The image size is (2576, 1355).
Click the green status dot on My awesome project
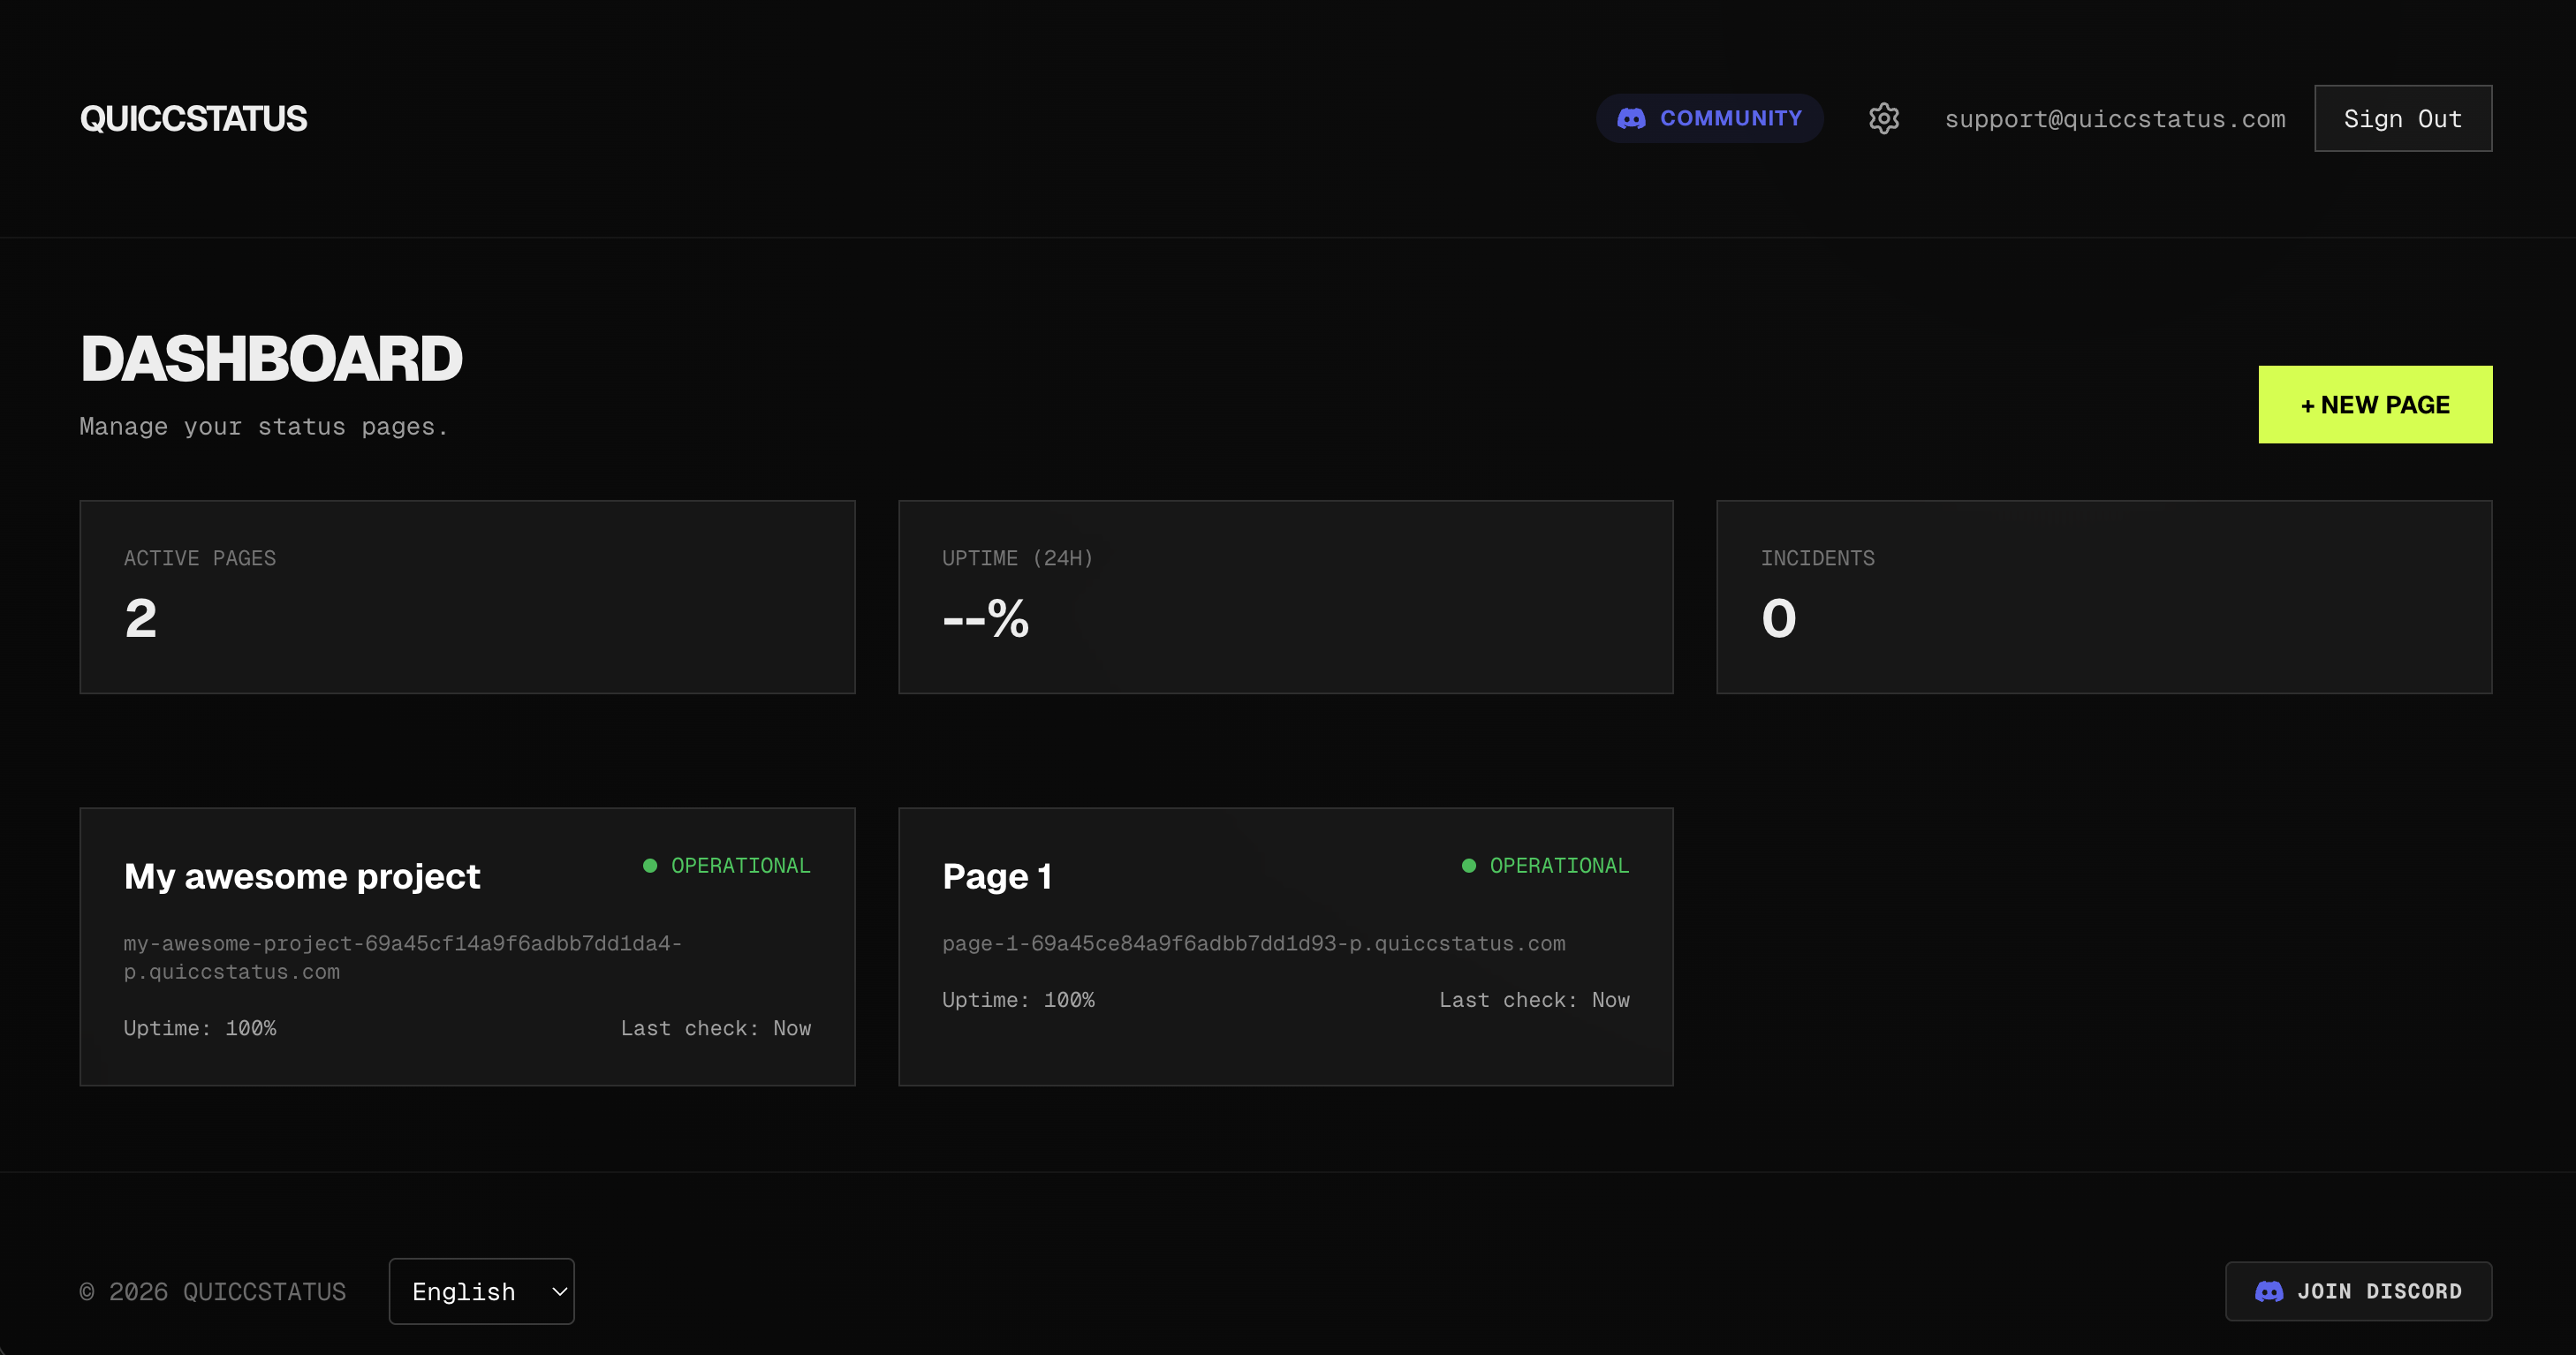(650, 864)
